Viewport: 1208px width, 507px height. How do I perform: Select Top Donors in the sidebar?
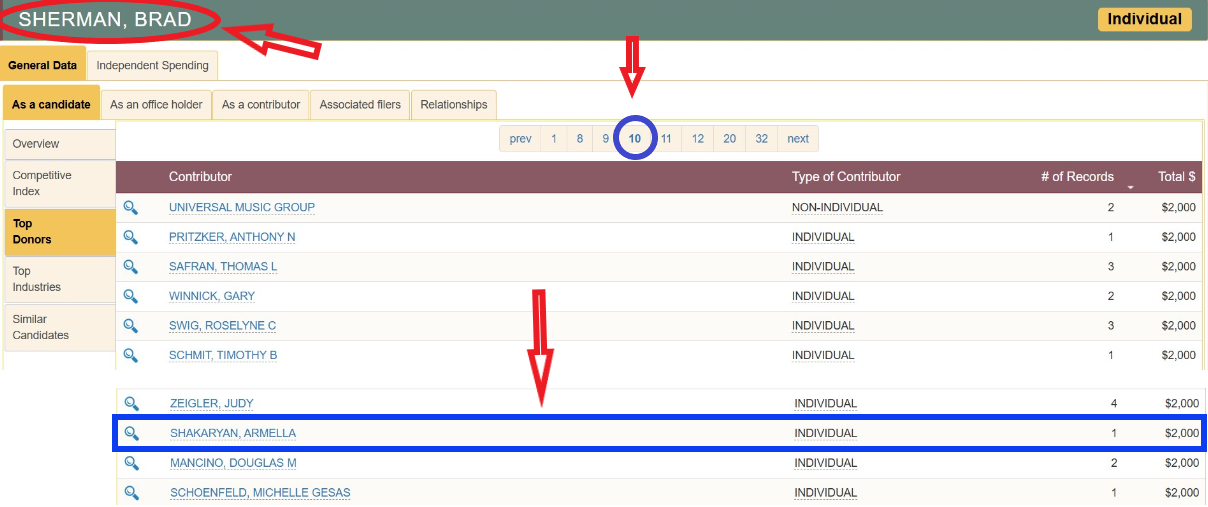[x=59, y=232]
